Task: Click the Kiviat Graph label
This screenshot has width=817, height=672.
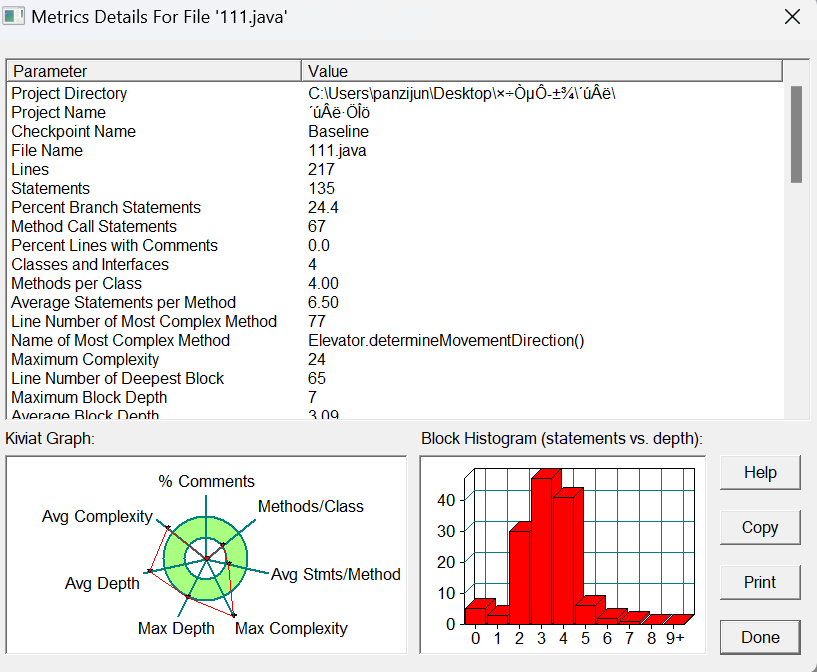Action: point(50,439)
